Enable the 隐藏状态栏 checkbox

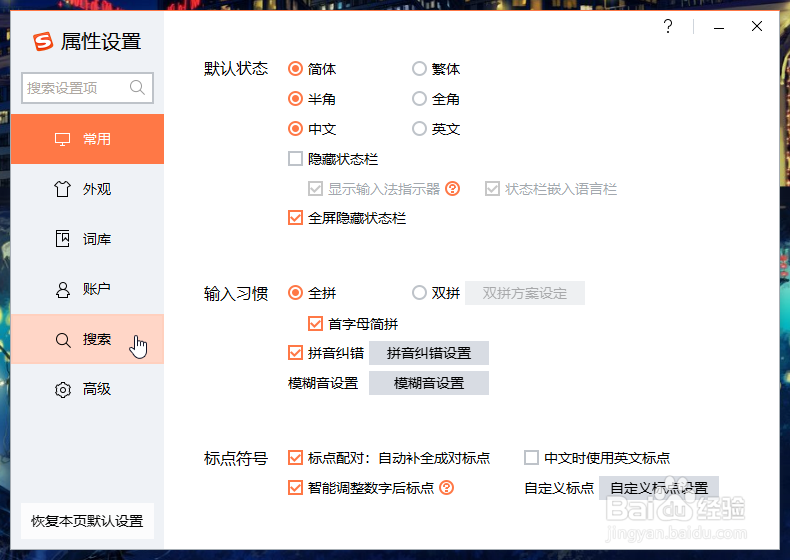(x=295, y=159)
